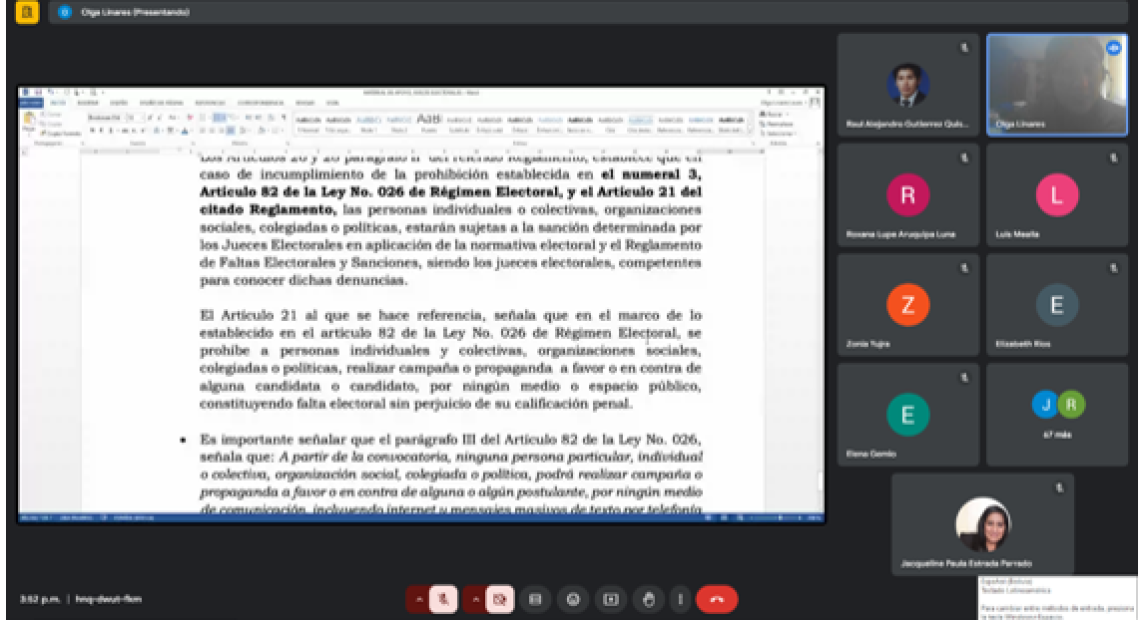The height and width of the screenshot is (620, 1142).
Task: Open the emoji reactions panel
Action: point(570,599)
